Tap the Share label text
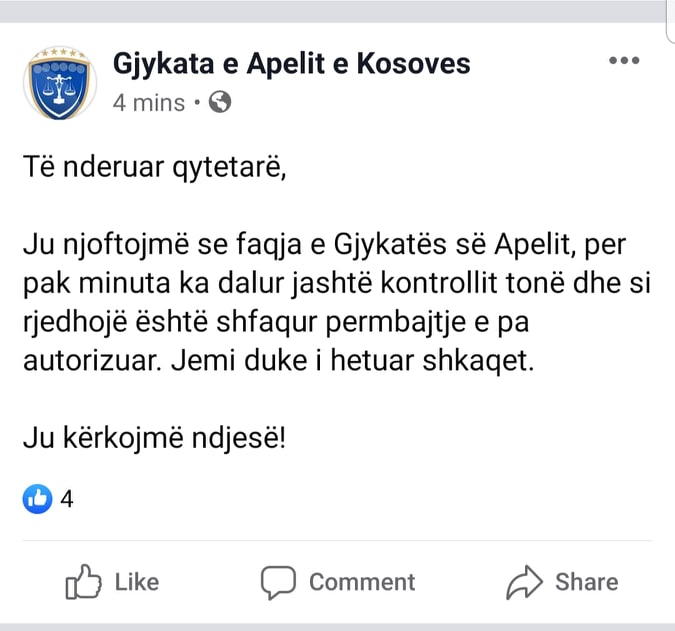 587,582
